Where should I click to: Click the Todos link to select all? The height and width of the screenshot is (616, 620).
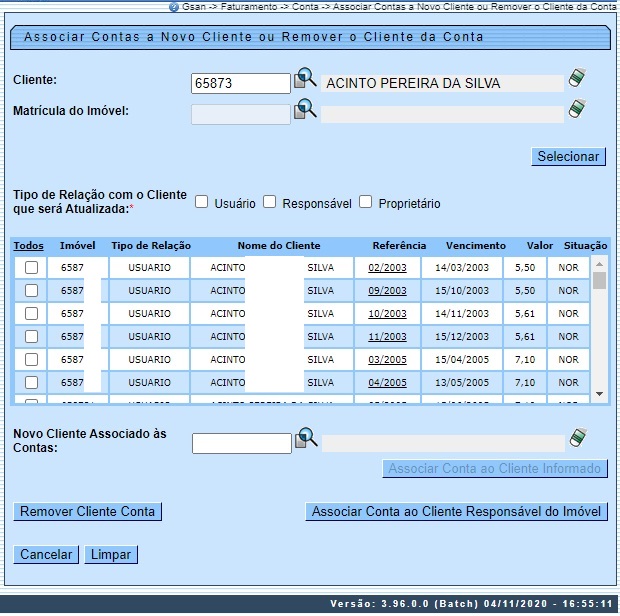click(x=29, y=245)
